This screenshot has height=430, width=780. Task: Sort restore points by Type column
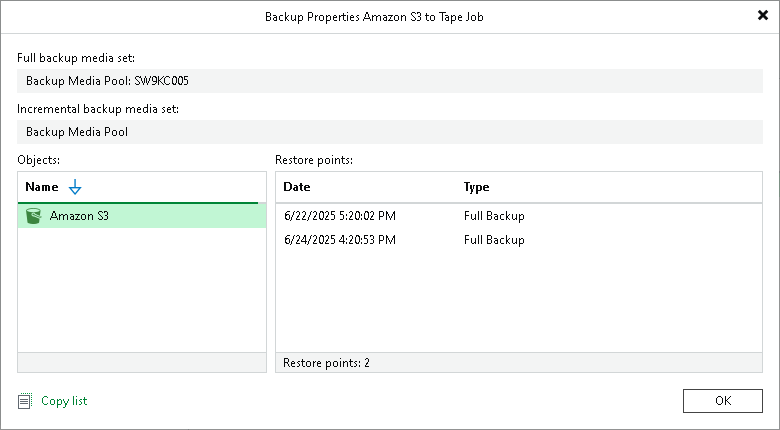pyautogui.click(x=477, y=187)
